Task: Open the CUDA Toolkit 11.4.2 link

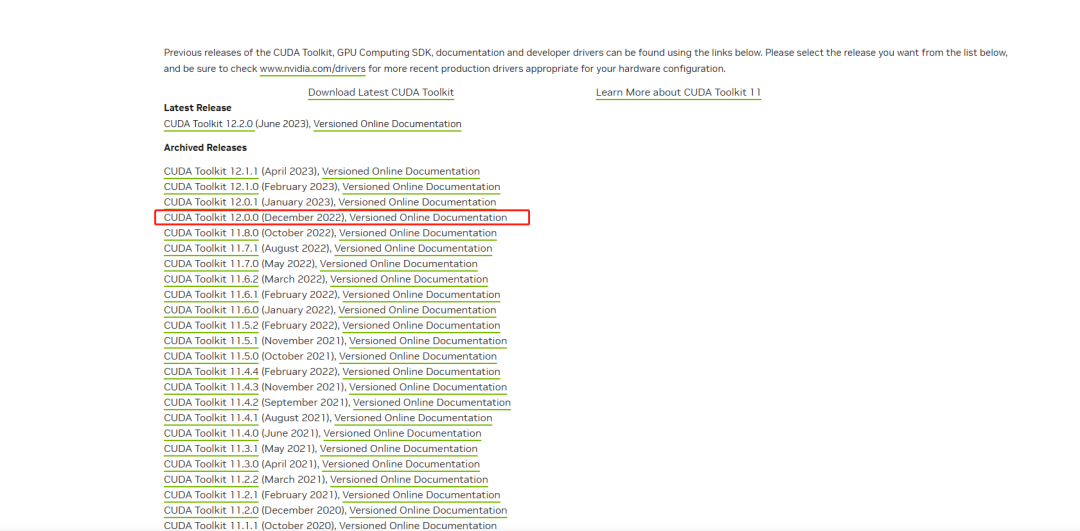Action: click(211, 402)
